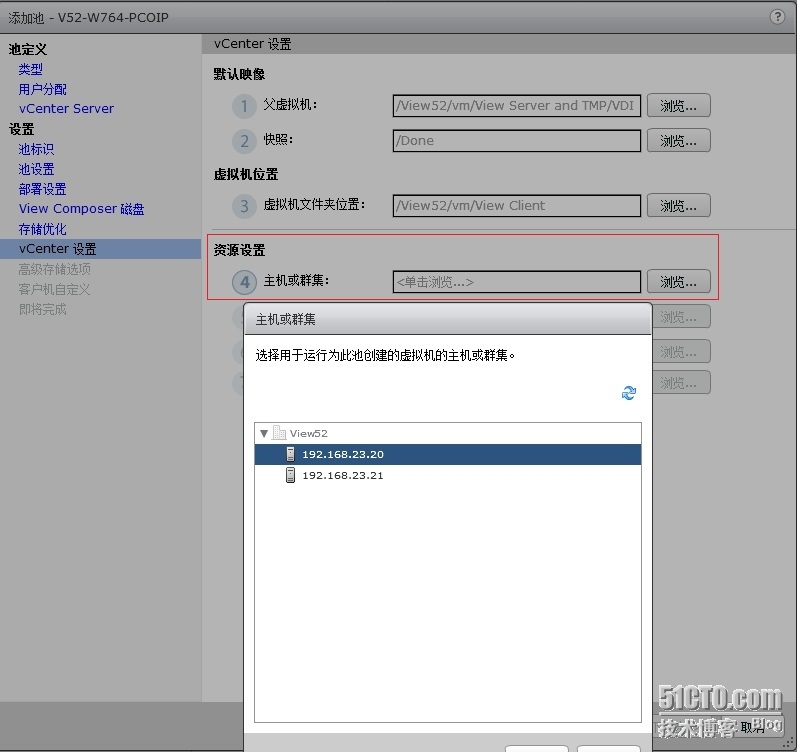Select host 192.168.23.21
Viewport: 797px width, 752px height.
pyautogui.click(x=448, y=475)
